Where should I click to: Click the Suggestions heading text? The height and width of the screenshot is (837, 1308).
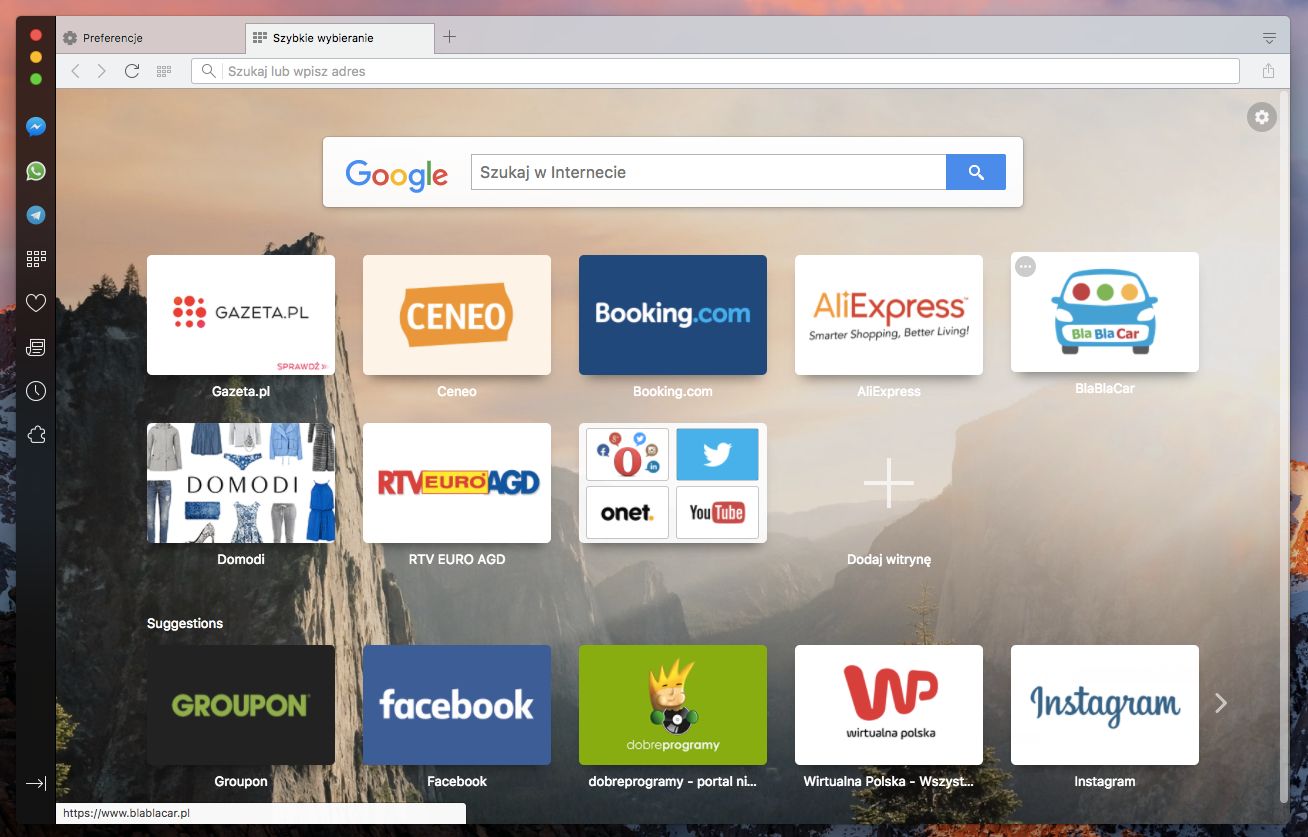click(185, 623)
